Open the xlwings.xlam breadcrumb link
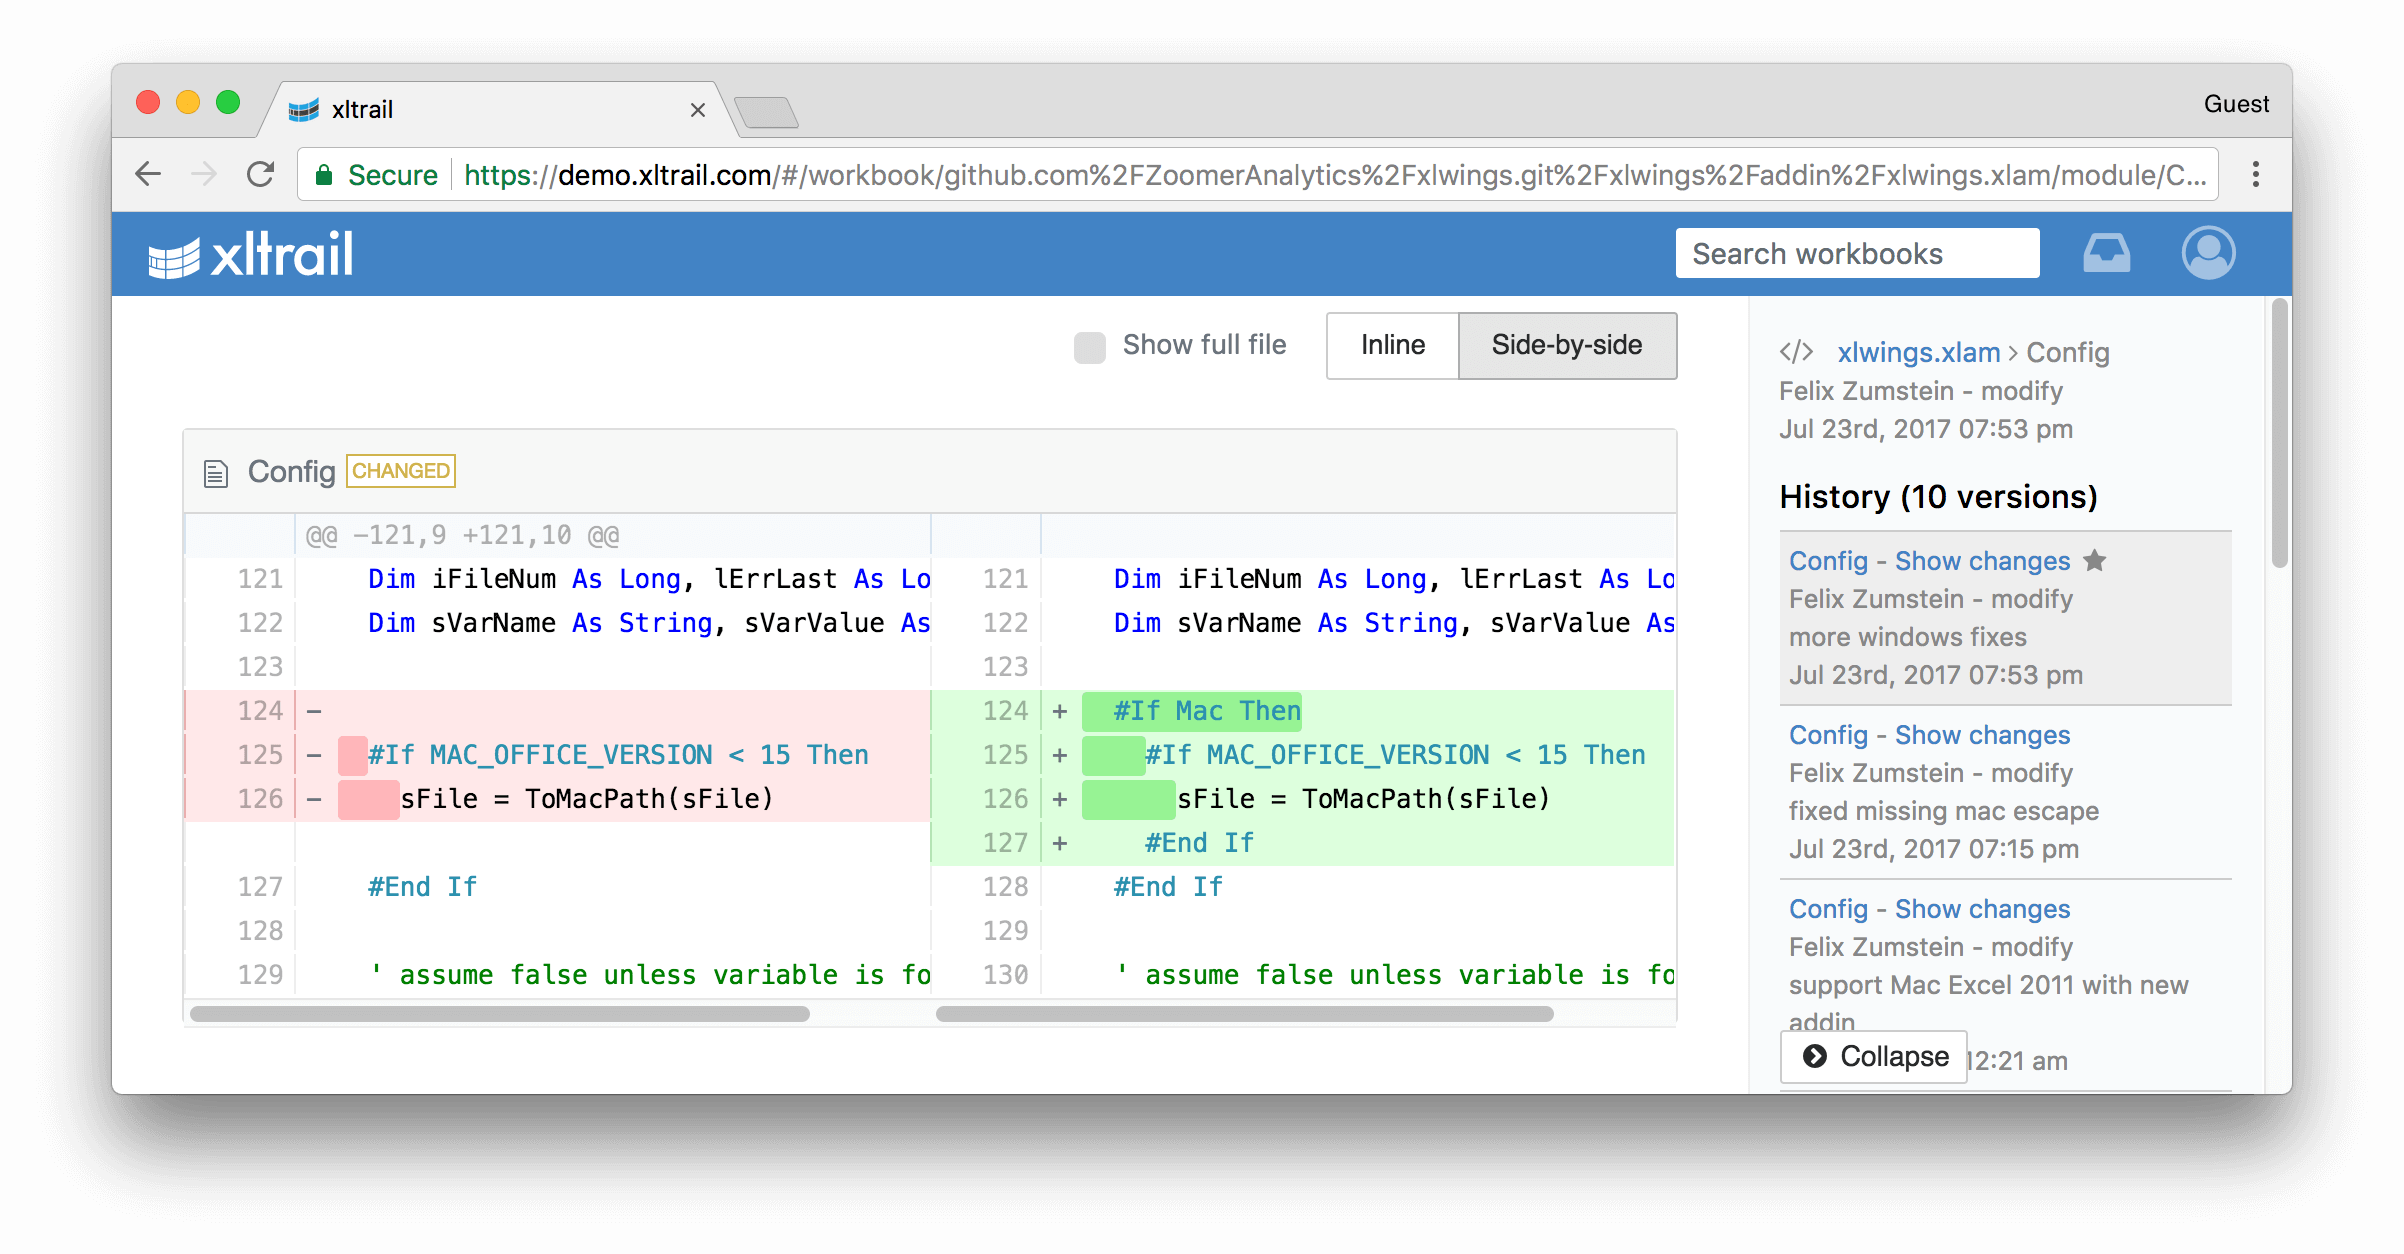This screenshot has width=2404, height=1254. 1918,352
